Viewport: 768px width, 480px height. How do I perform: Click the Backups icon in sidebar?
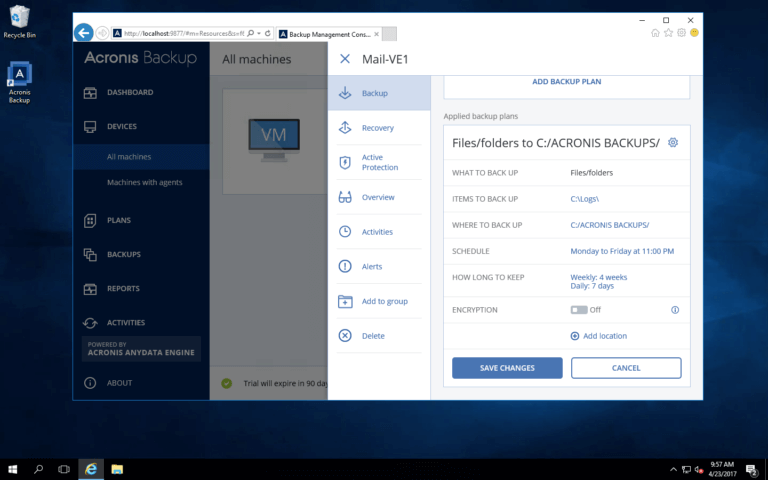pyautogui.click(x=90, y=255)
